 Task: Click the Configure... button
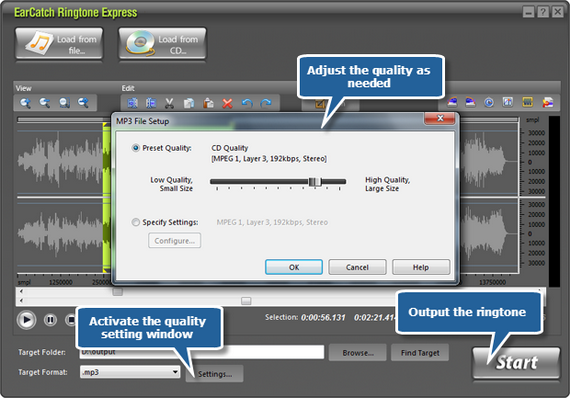pos(174,241)
